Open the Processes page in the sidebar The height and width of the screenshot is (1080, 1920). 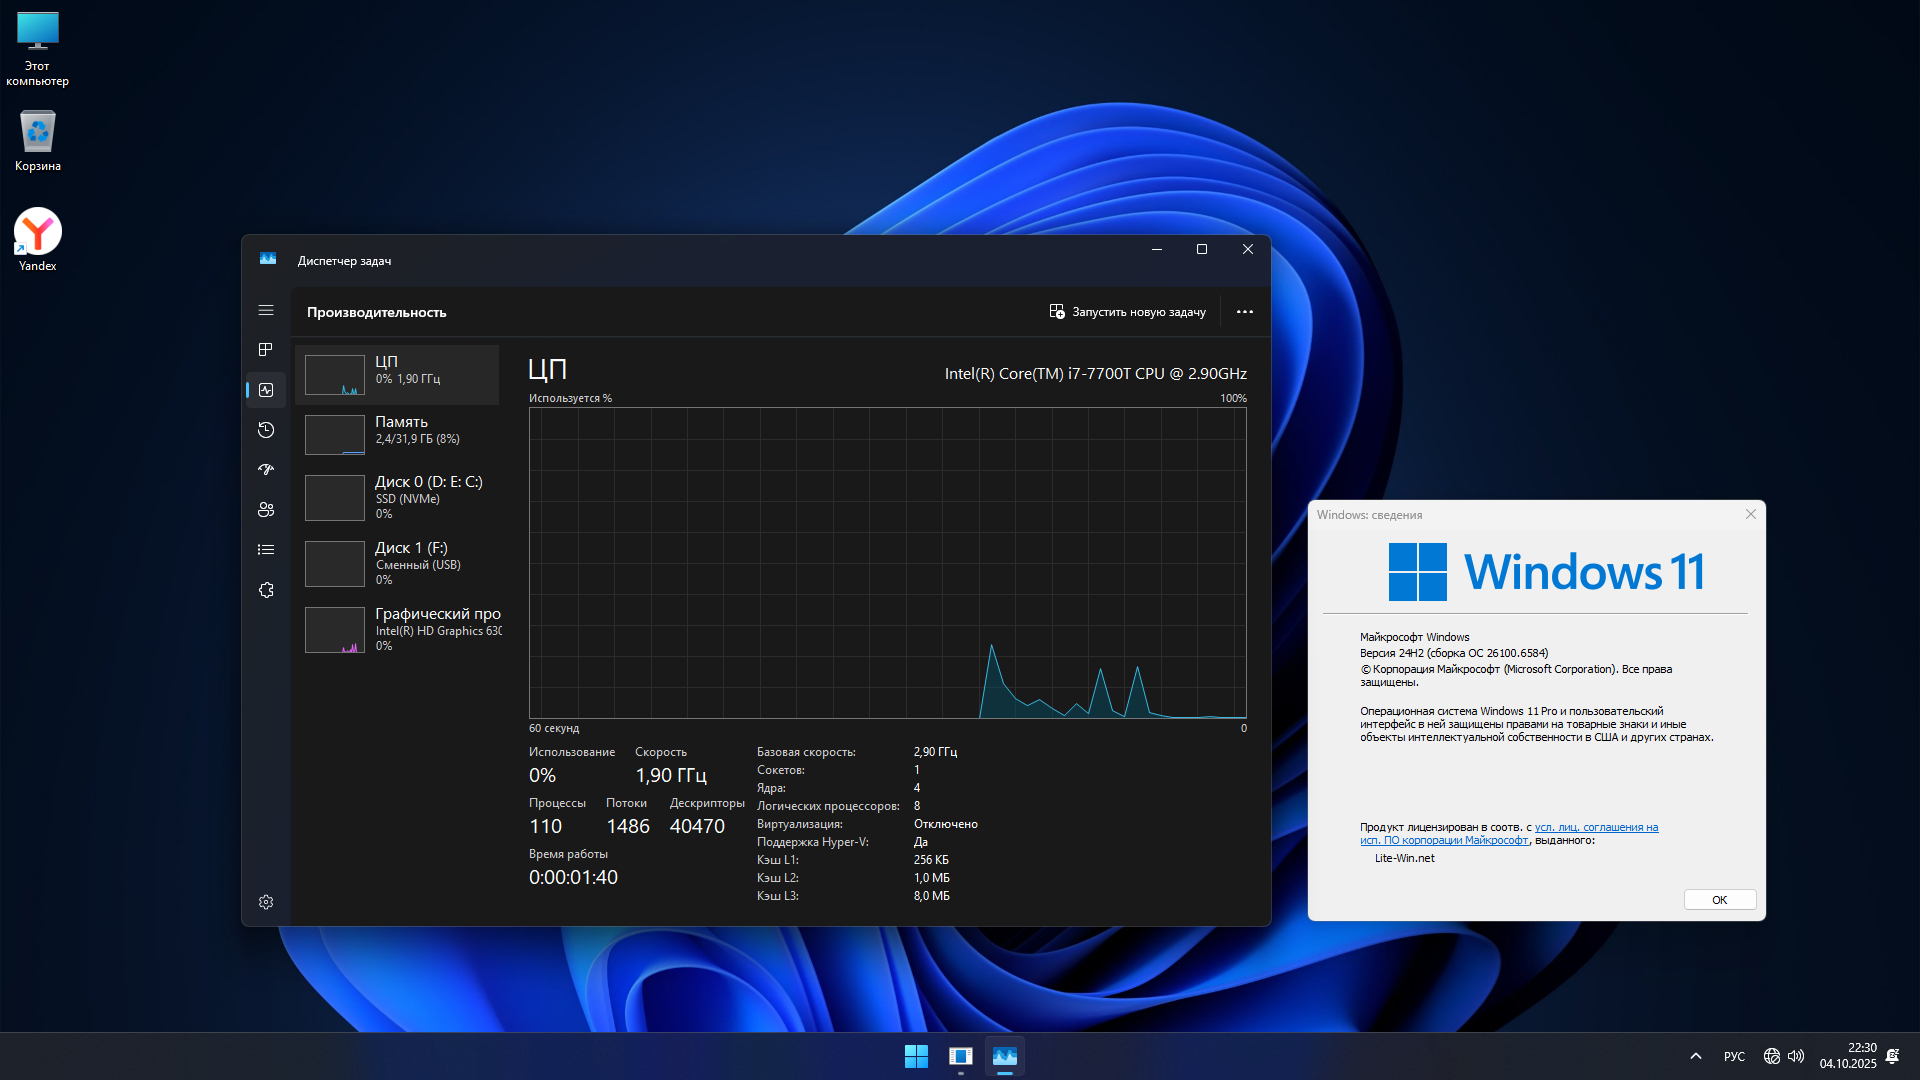tap(266, 350)
